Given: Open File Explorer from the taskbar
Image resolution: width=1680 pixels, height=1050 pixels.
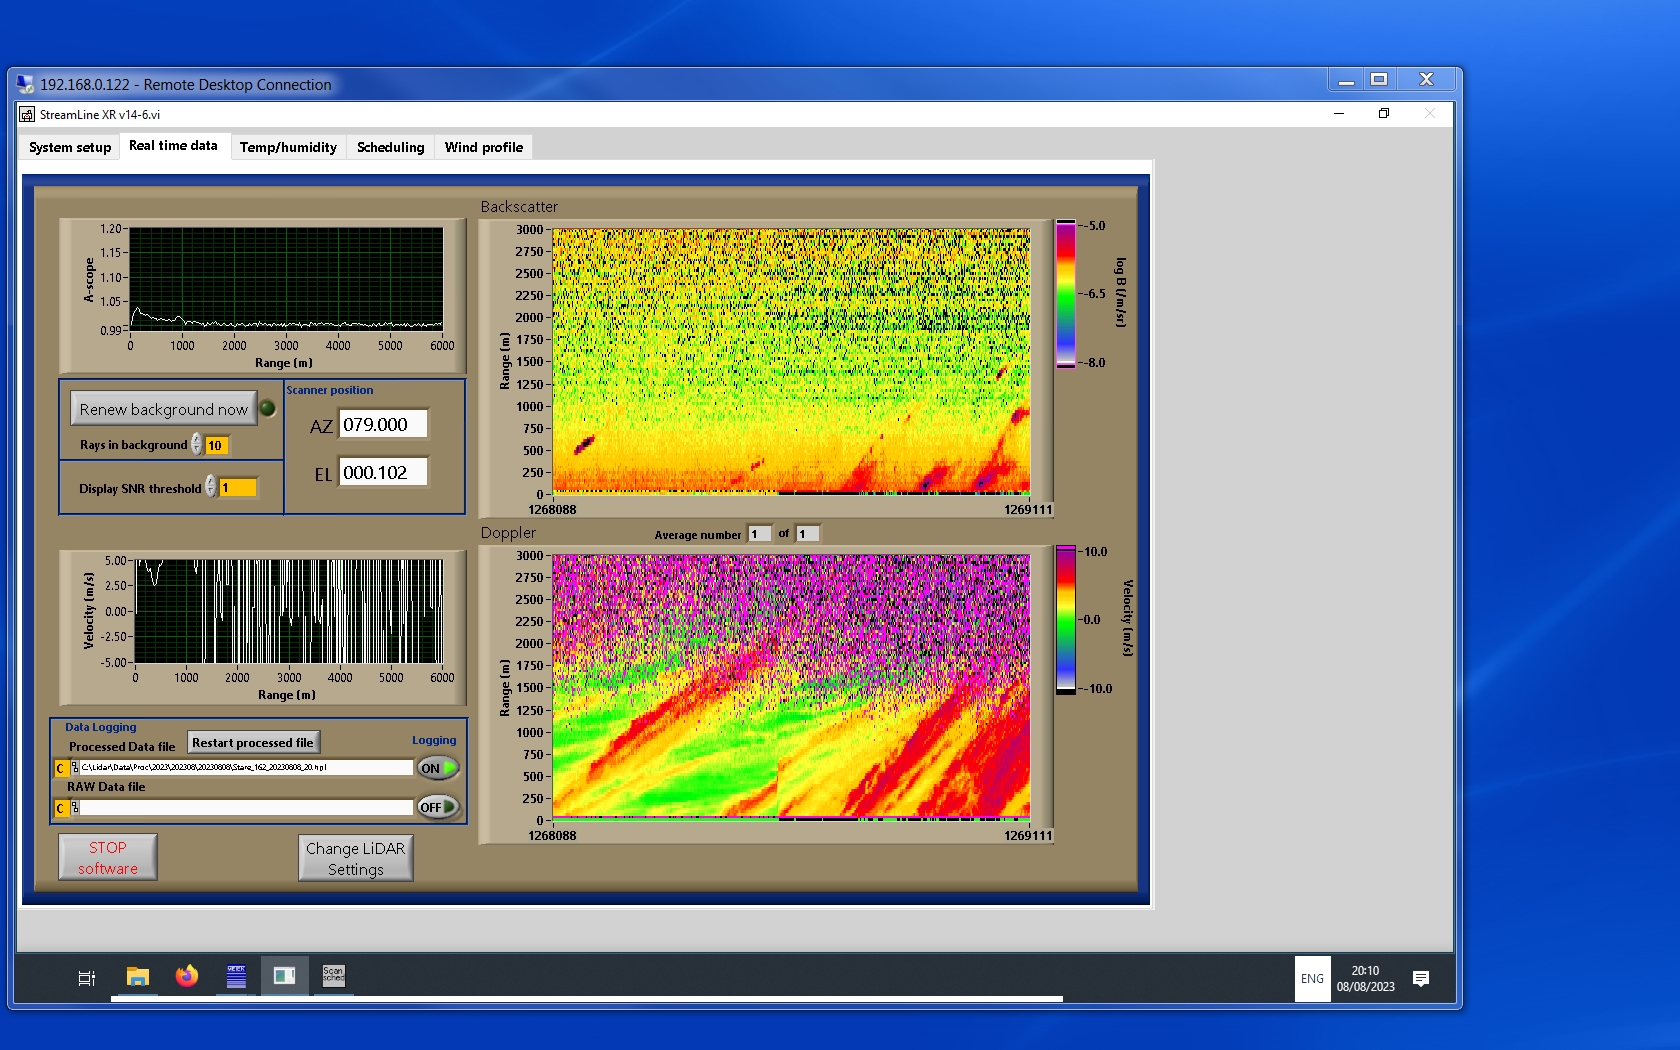Looking at the screenshot, I should (x=138, y=977).
